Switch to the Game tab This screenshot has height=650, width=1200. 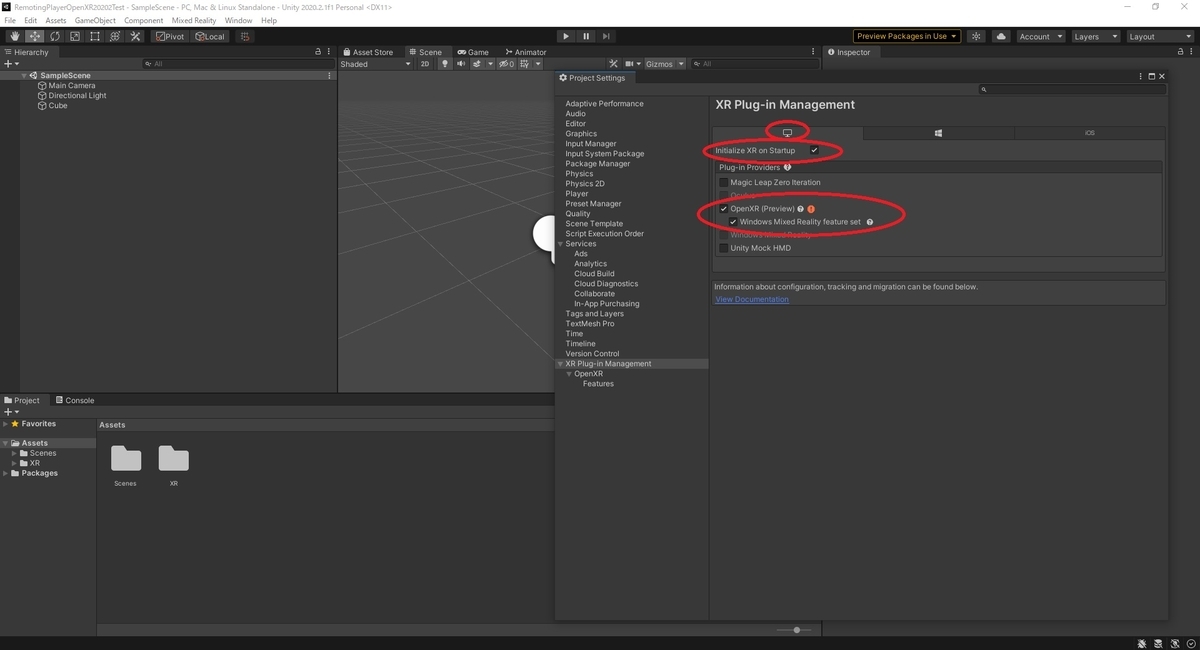[x=474, y=52]
